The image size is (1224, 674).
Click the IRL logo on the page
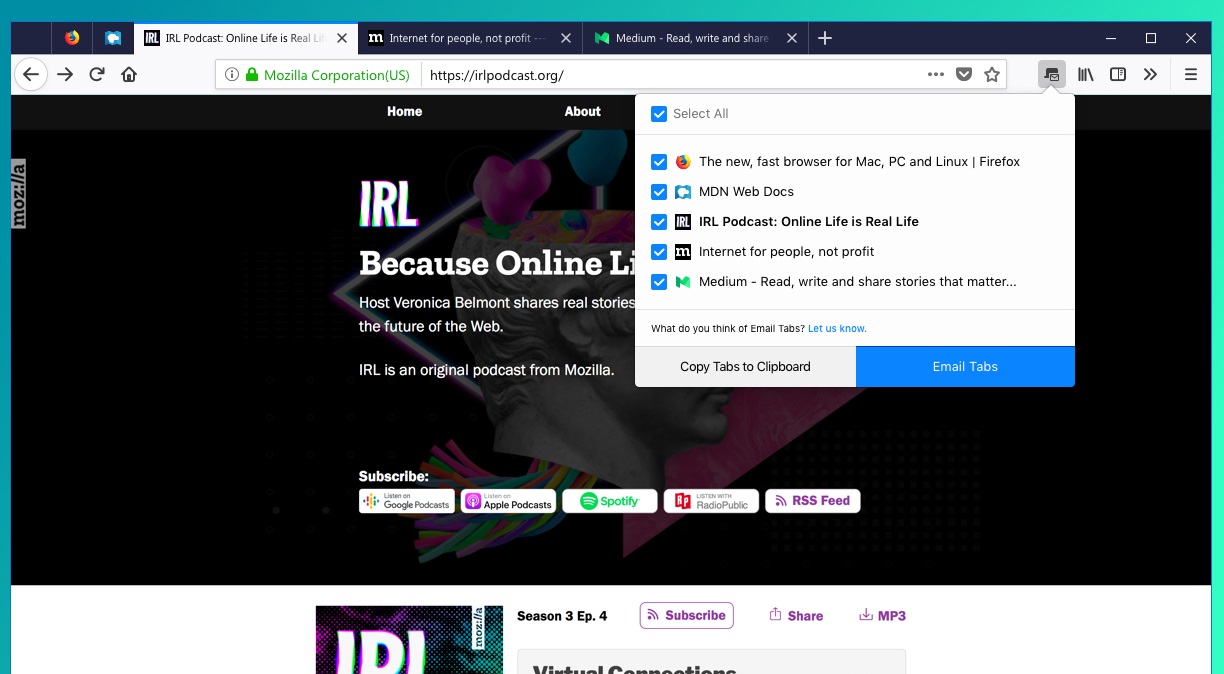click(388, 204)
